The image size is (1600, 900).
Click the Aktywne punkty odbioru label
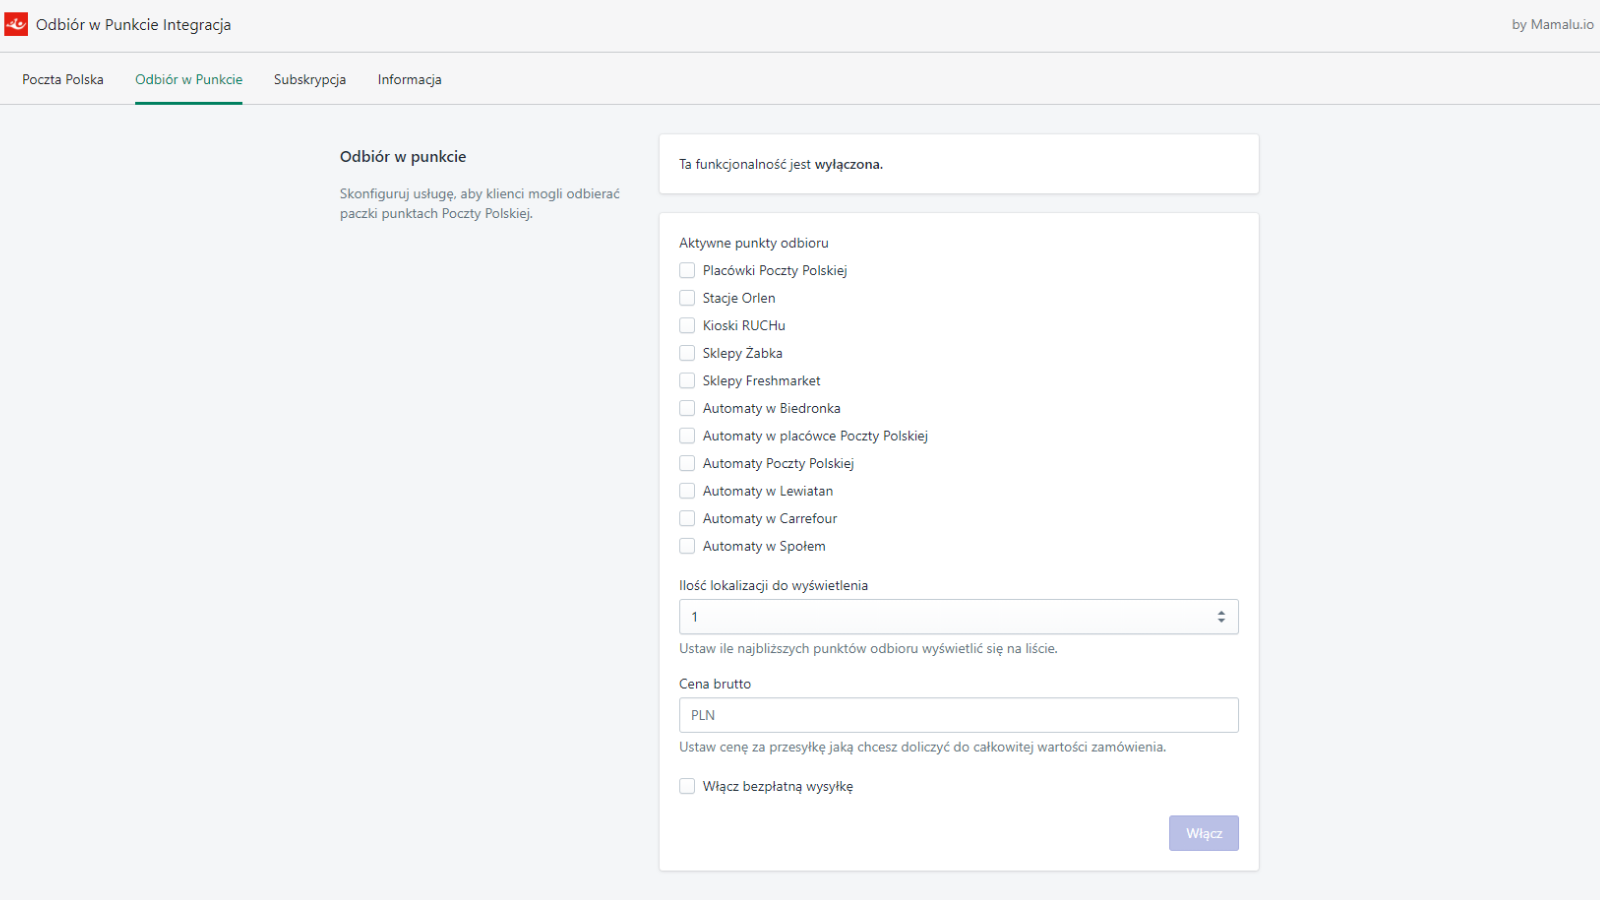pos(754,243)
